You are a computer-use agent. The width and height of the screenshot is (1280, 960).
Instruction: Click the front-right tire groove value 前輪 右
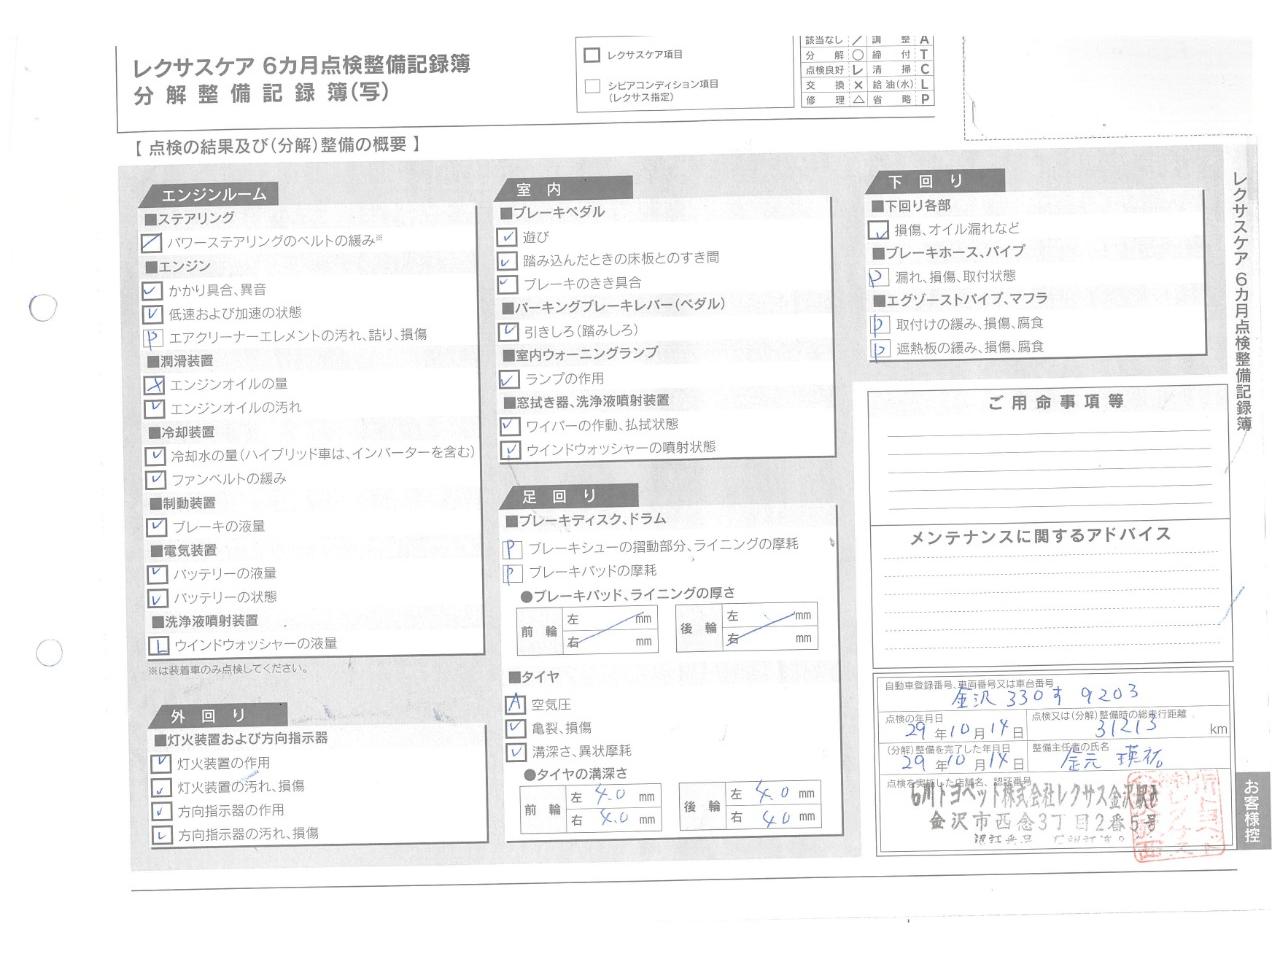pyautogui.click(x=613, y=819)
